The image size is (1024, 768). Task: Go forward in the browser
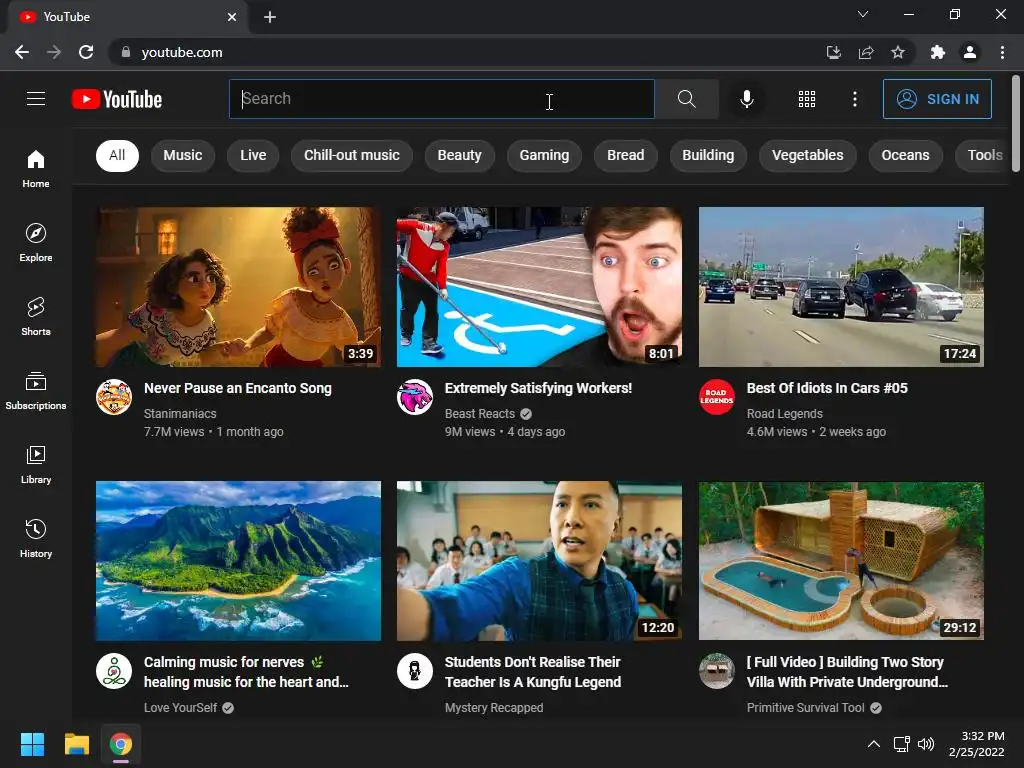click(x=54, y=52)
